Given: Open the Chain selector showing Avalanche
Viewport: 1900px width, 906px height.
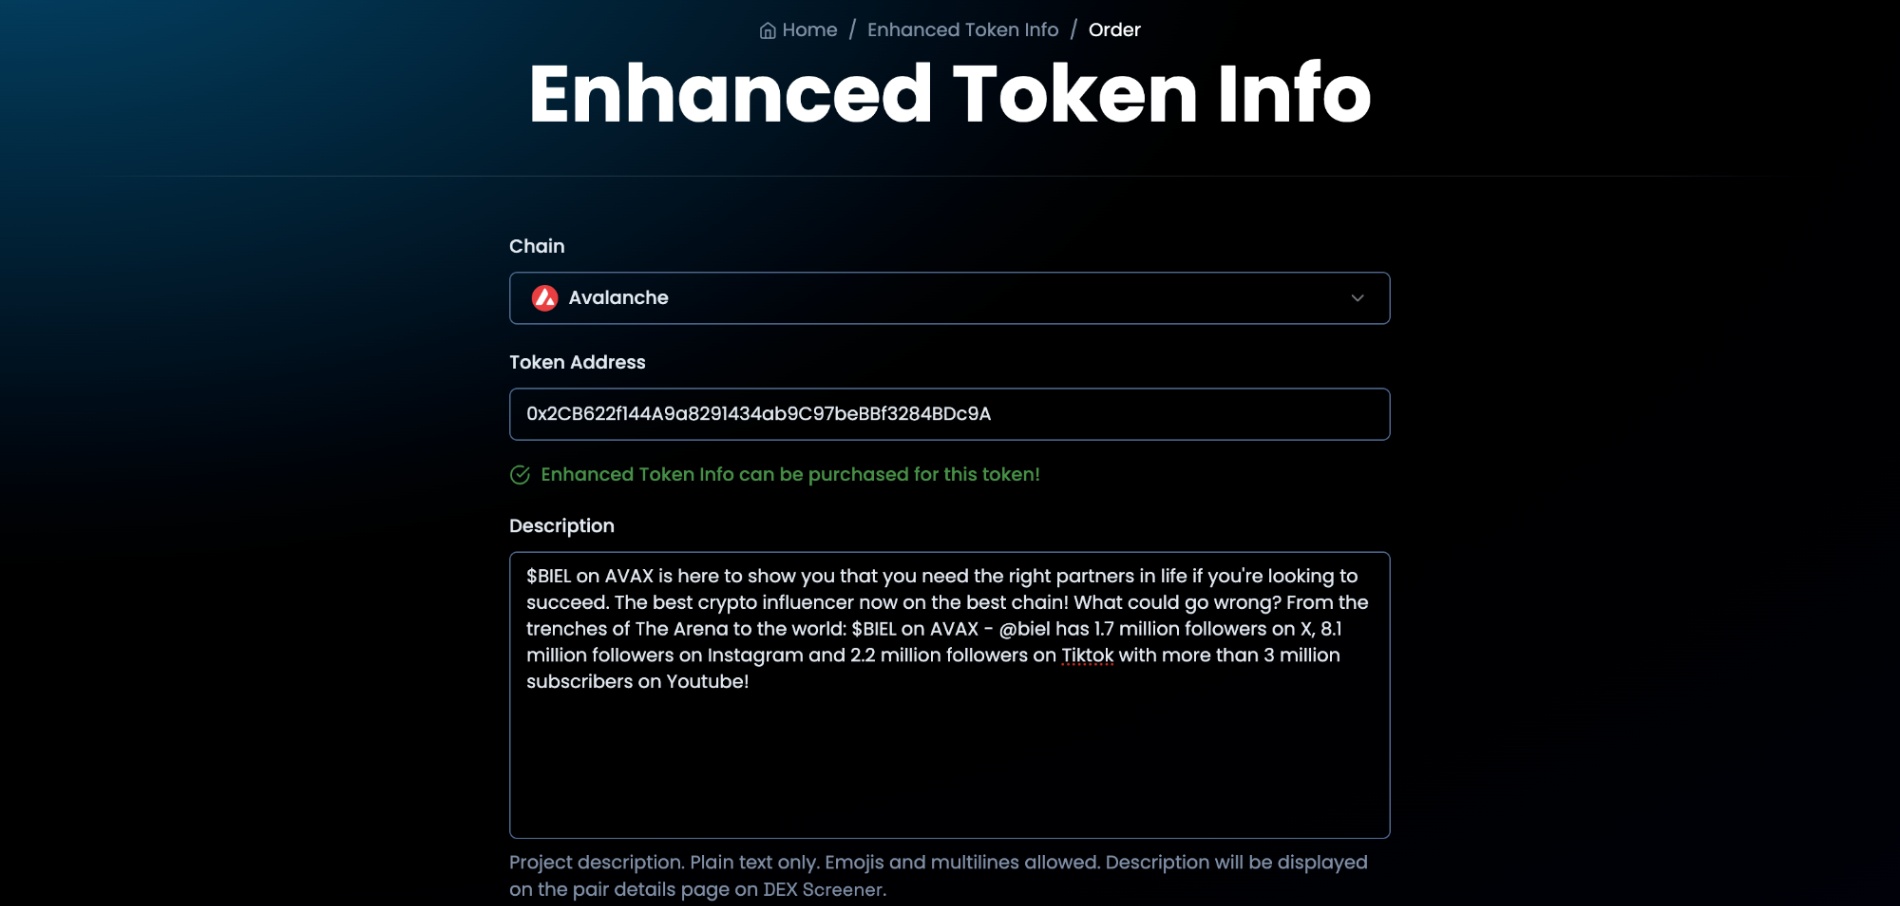Looking at the screenshot, I should pos(948,298).
